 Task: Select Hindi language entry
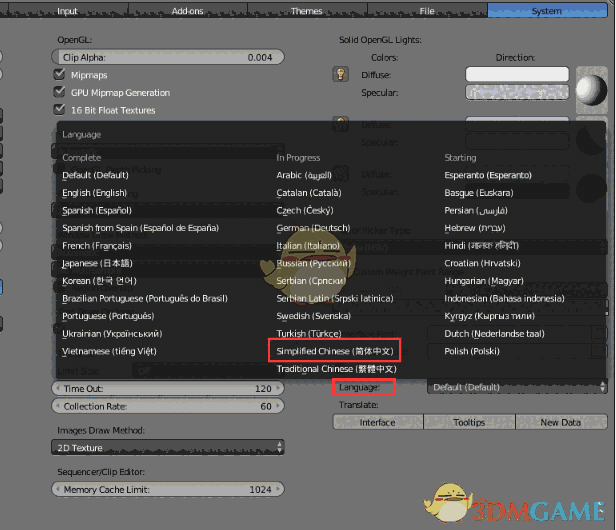[482, 246]
